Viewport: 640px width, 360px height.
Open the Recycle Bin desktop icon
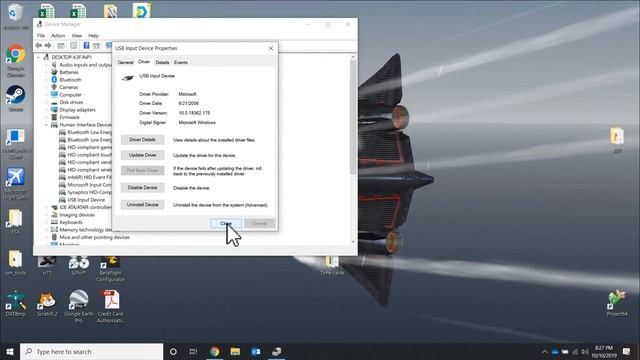coord(16,16)
